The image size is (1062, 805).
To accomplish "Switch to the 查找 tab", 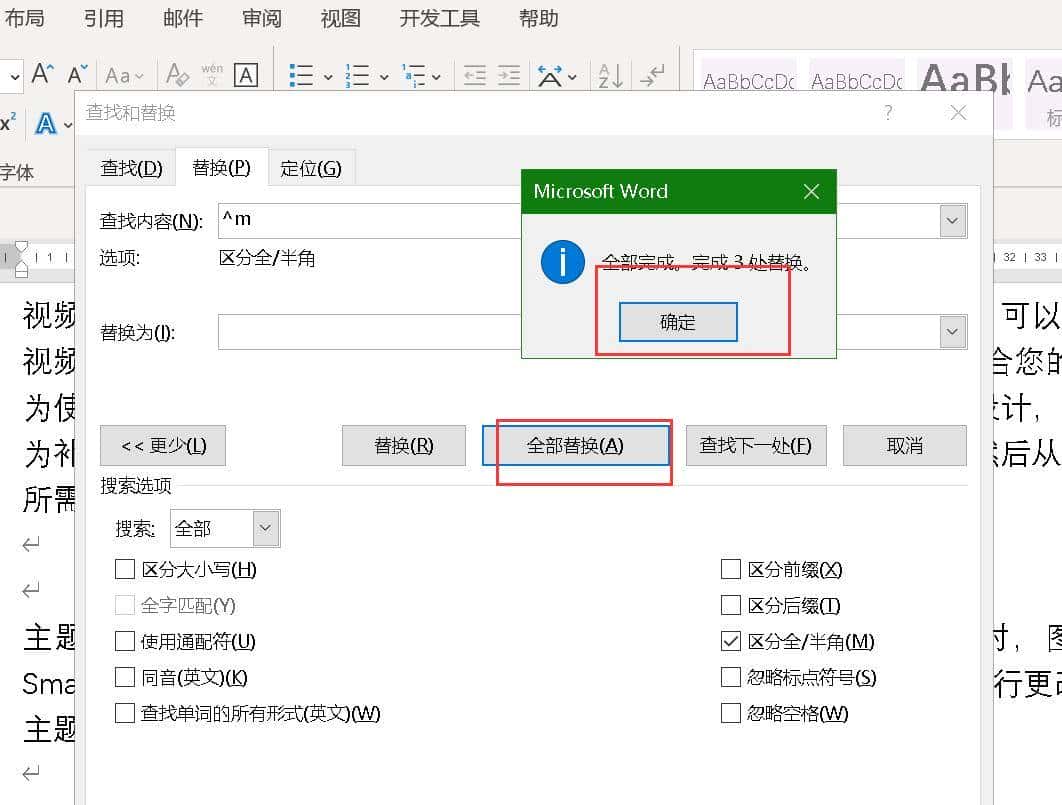I will [x=130, y=167].
